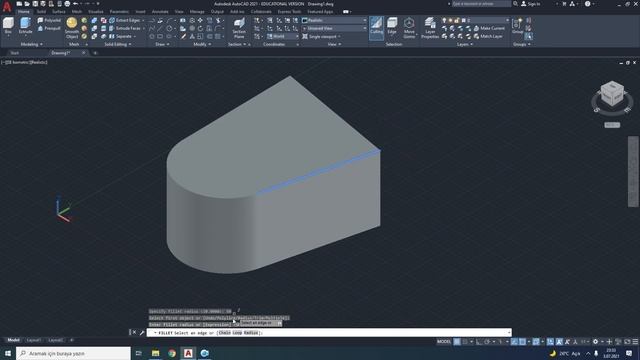Click the workspace switching gear icon
The height and width of the screenshot is (360, 640).
click(596, 342)
